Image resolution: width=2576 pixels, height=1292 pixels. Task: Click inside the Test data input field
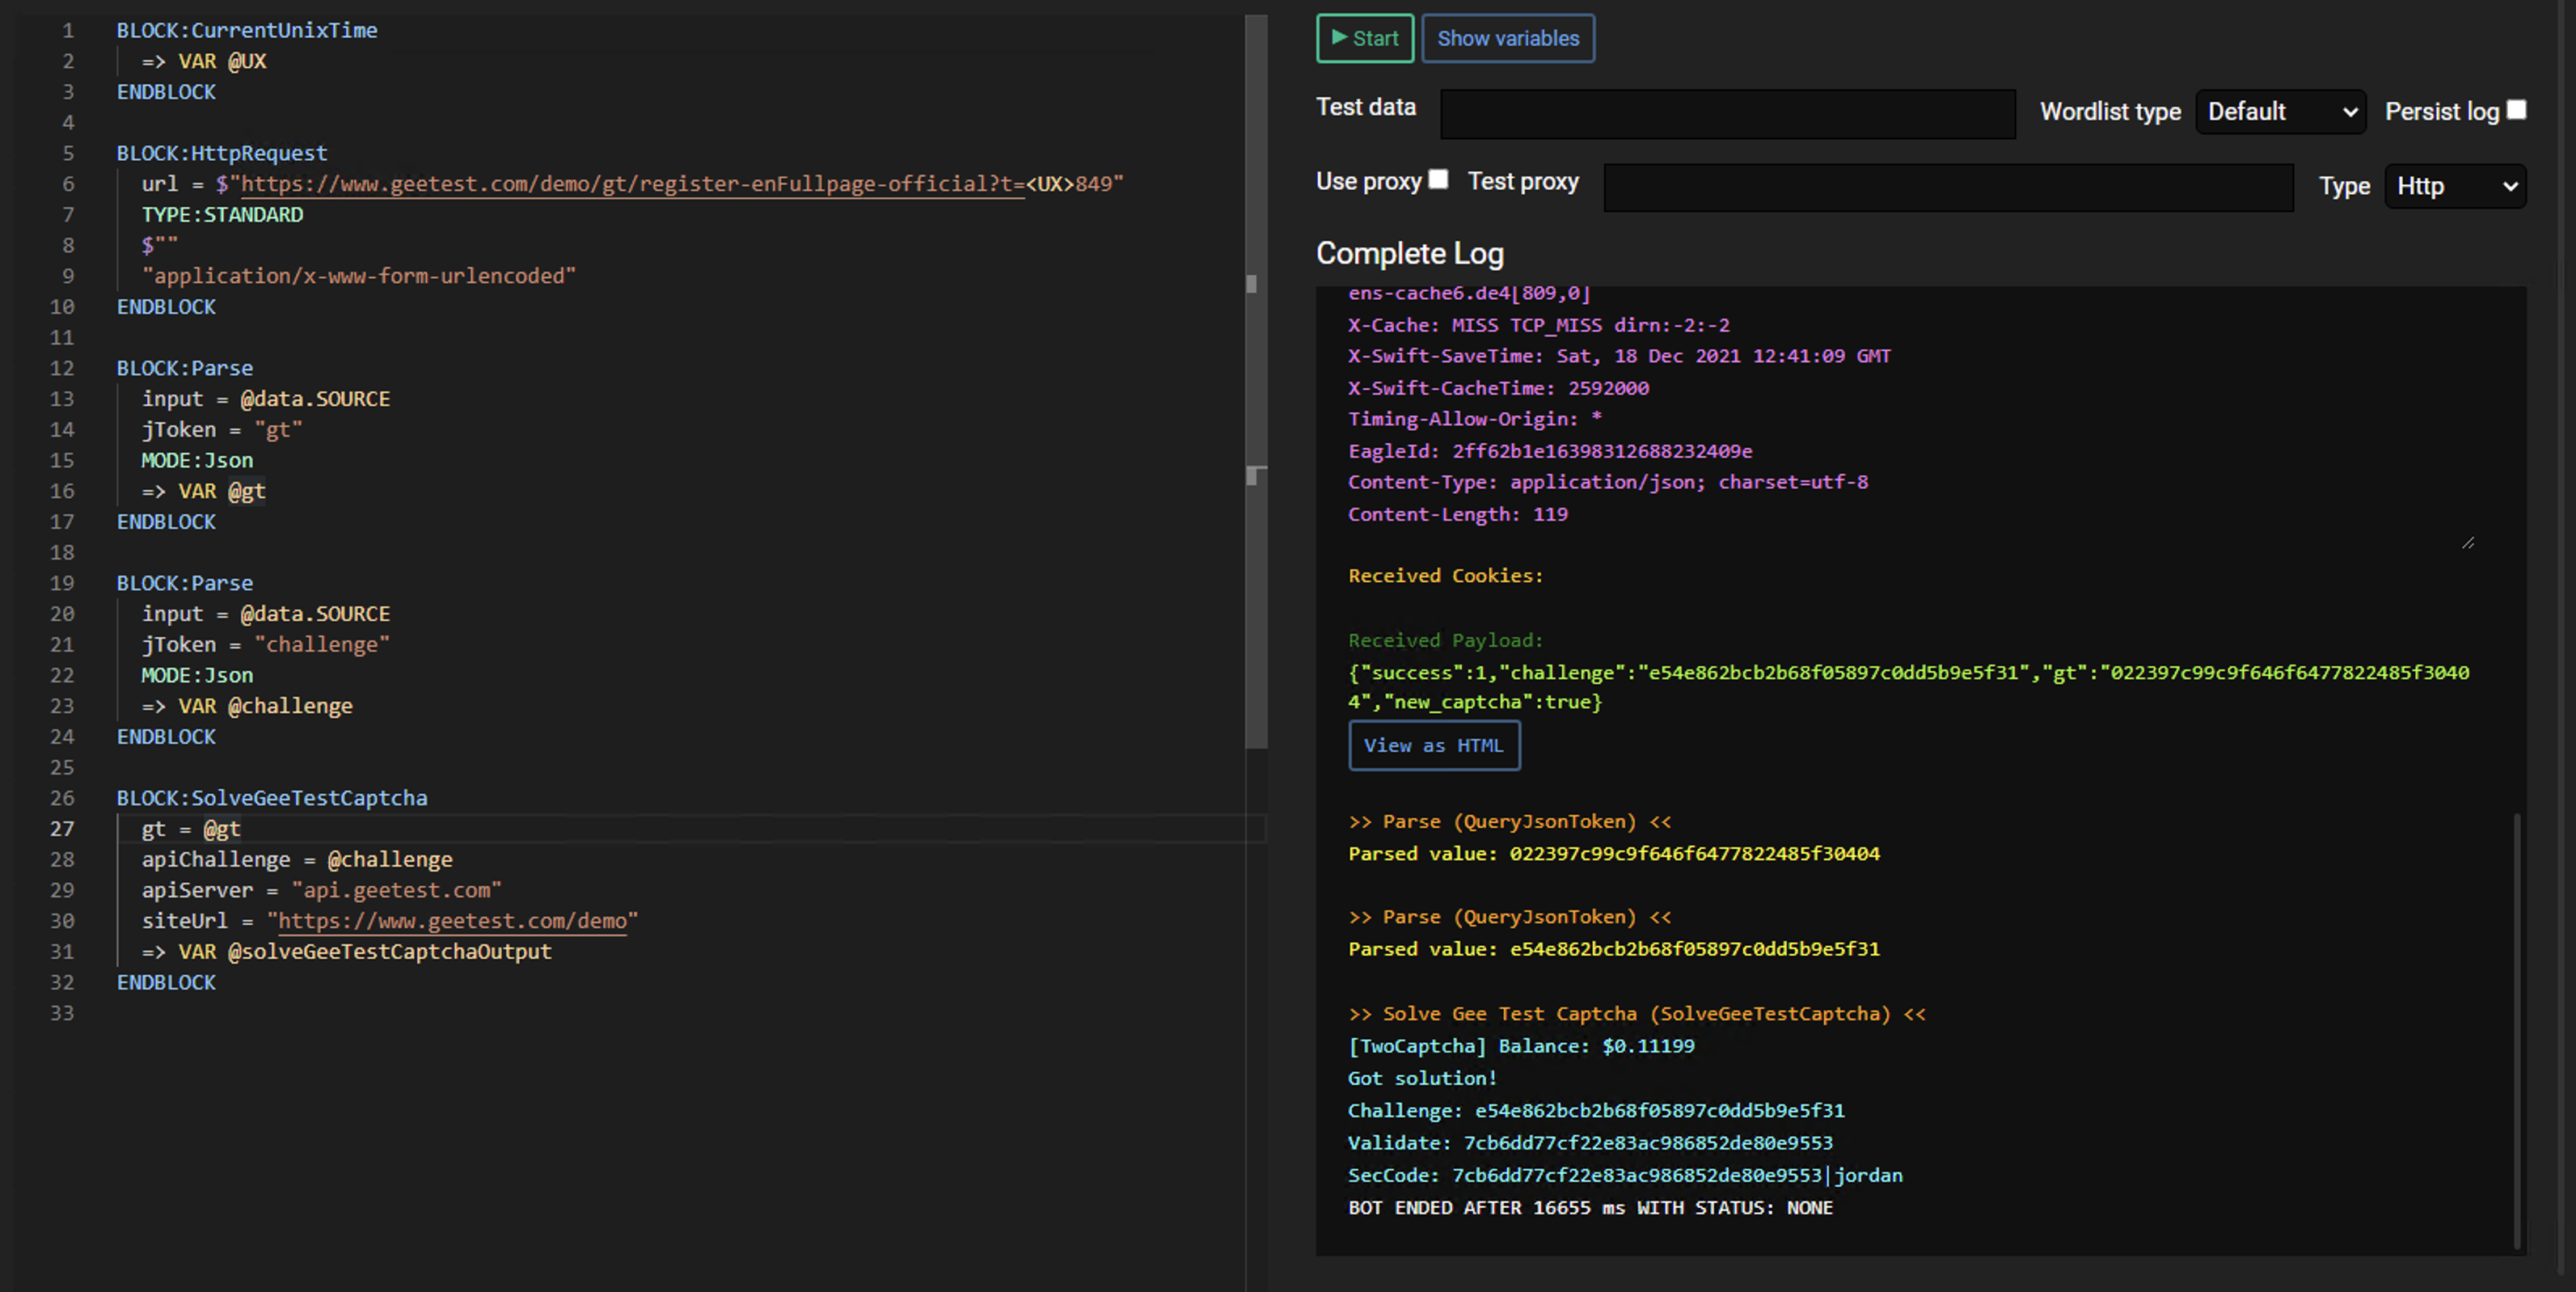[1727, 113]
